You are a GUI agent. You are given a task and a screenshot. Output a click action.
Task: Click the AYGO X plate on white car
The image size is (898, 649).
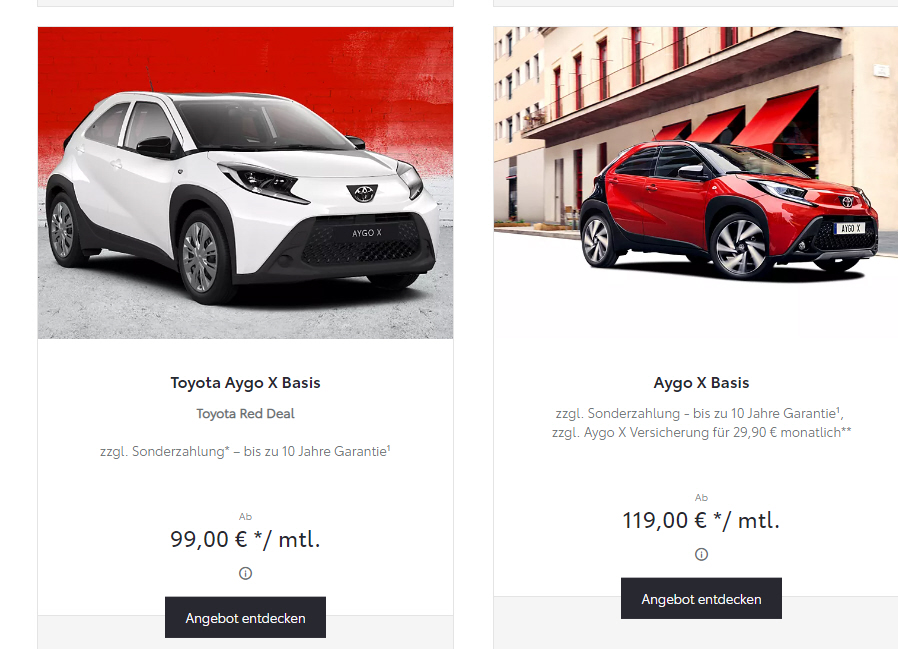coord(367,233)
